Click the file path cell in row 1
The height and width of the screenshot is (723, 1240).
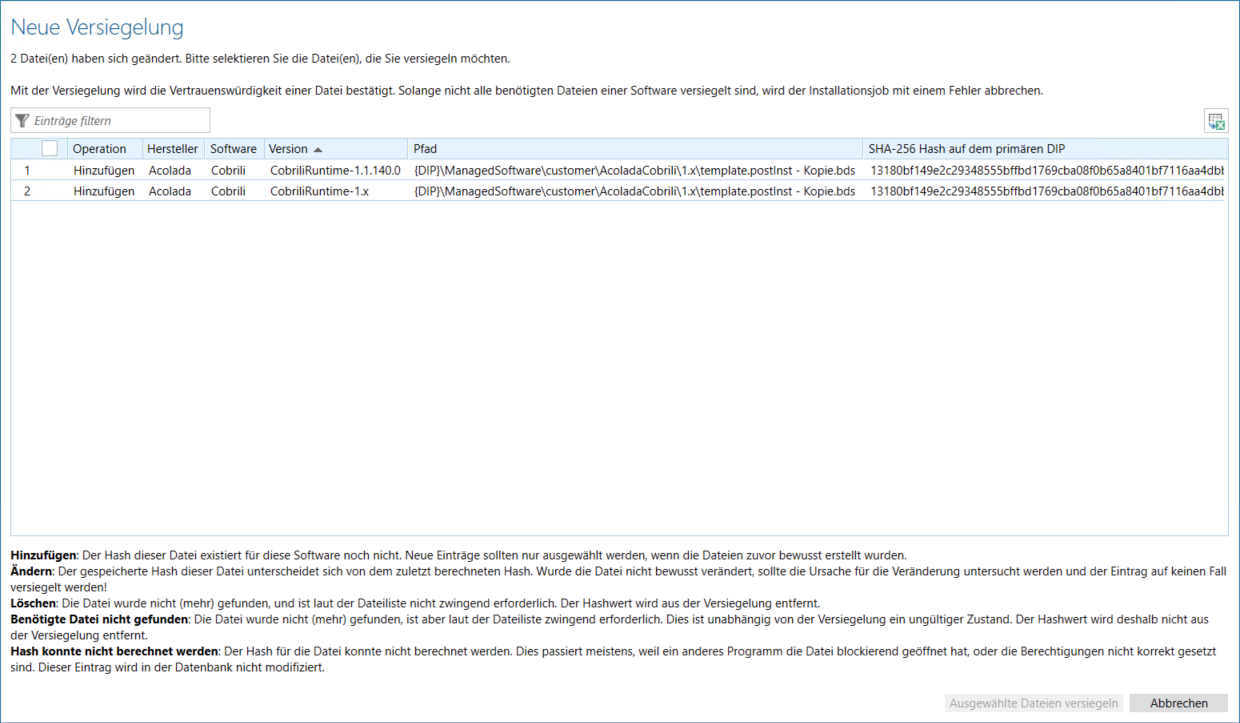tap(634, 170)
